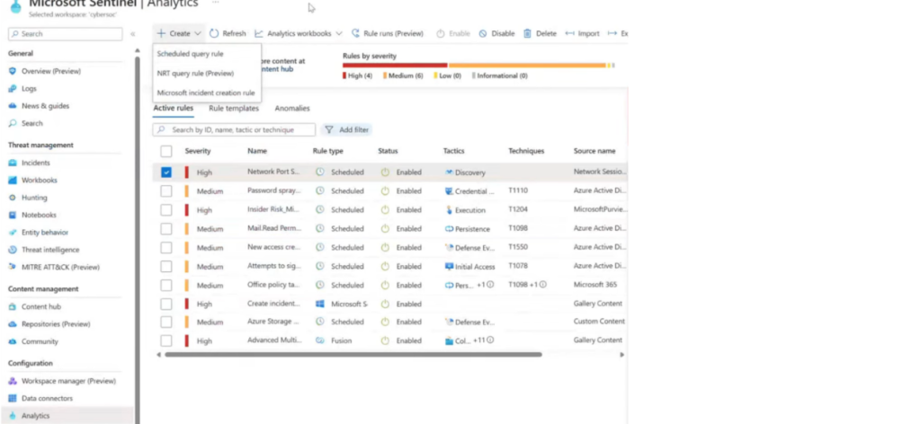Viewport: 921px width, 424px height.
Task: Check the Password spray... rule checkbox
Action: tap(166, 191)
